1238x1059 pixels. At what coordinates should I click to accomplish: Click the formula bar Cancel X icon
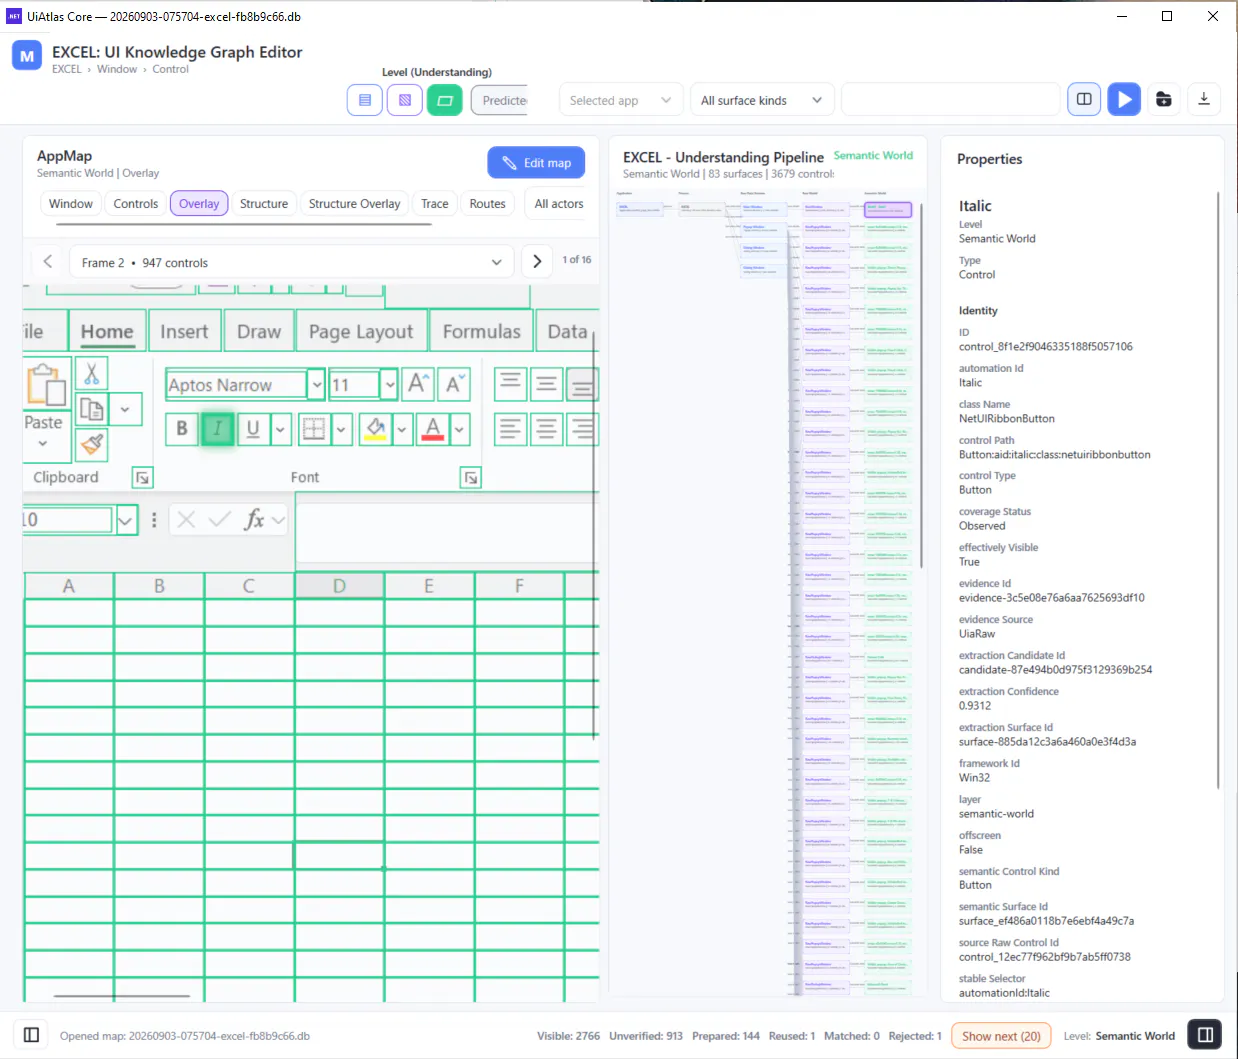click(186, 519)
